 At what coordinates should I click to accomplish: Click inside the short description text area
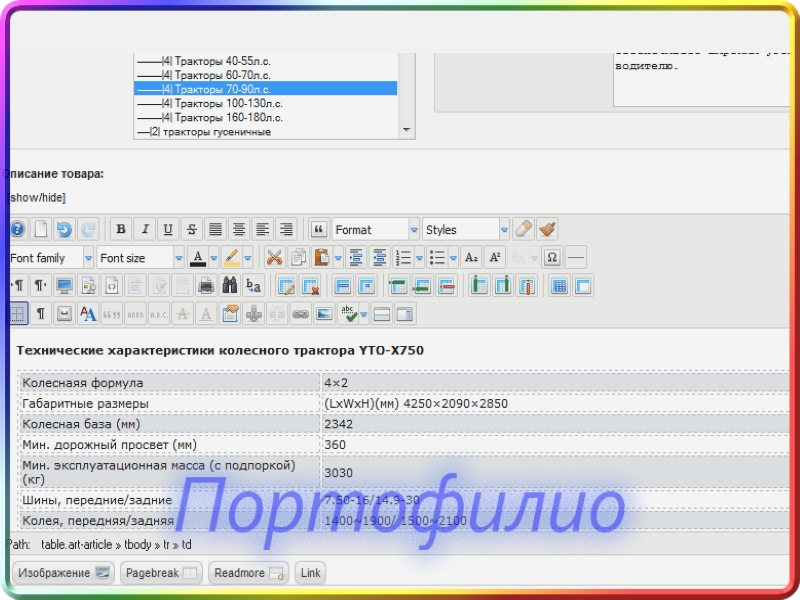pos(702,79)
